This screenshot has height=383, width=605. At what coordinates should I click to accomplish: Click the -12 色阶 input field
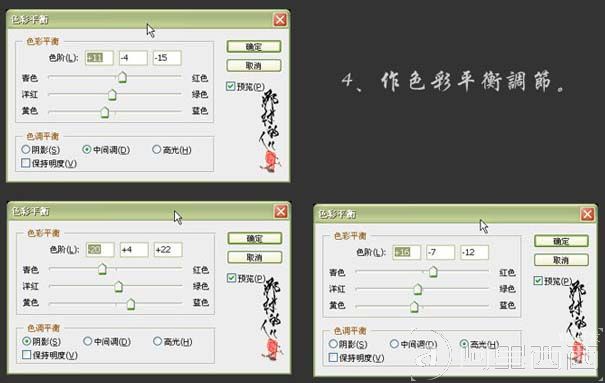[474, 252]
